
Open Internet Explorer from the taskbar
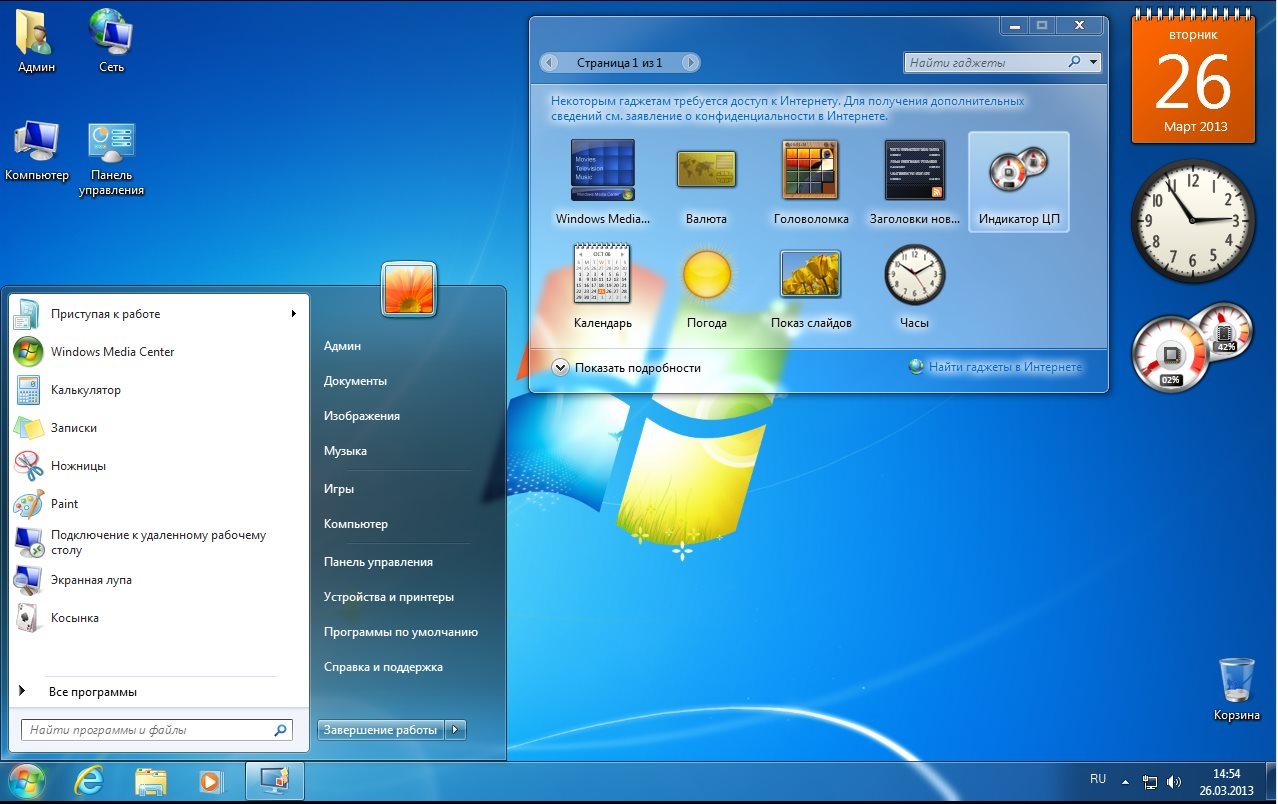pos(89,780)
